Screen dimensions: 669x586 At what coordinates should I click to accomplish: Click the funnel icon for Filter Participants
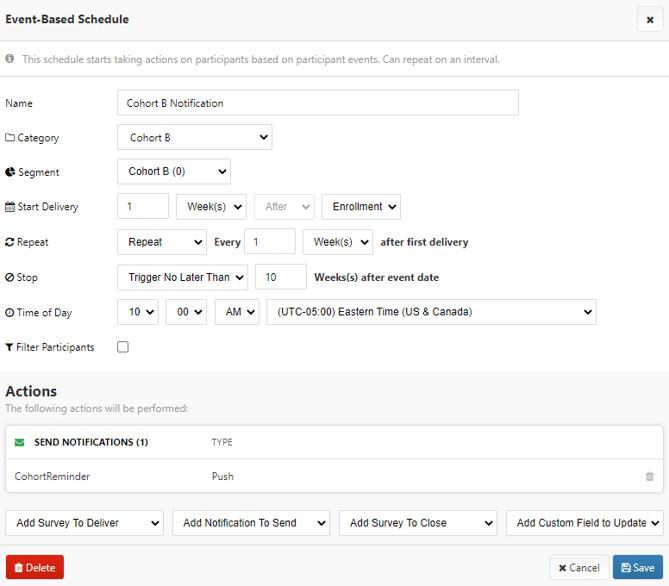click(x=10, y=348)
